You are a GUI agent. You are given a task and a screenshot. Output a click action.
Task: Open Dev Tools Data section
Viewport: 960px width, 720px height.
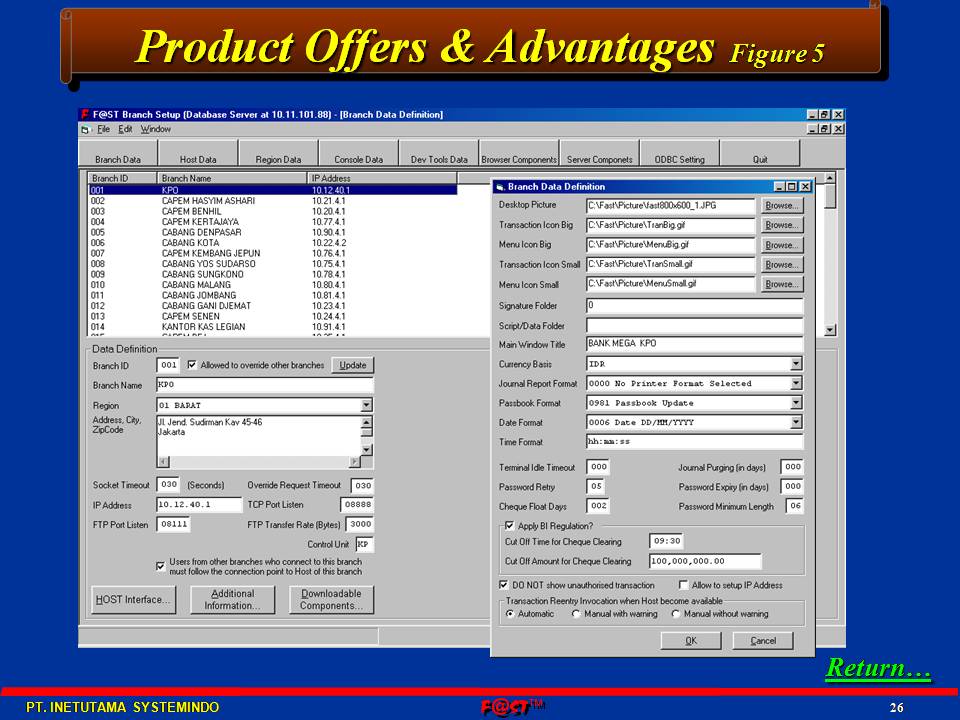click(x=439, y=159)
